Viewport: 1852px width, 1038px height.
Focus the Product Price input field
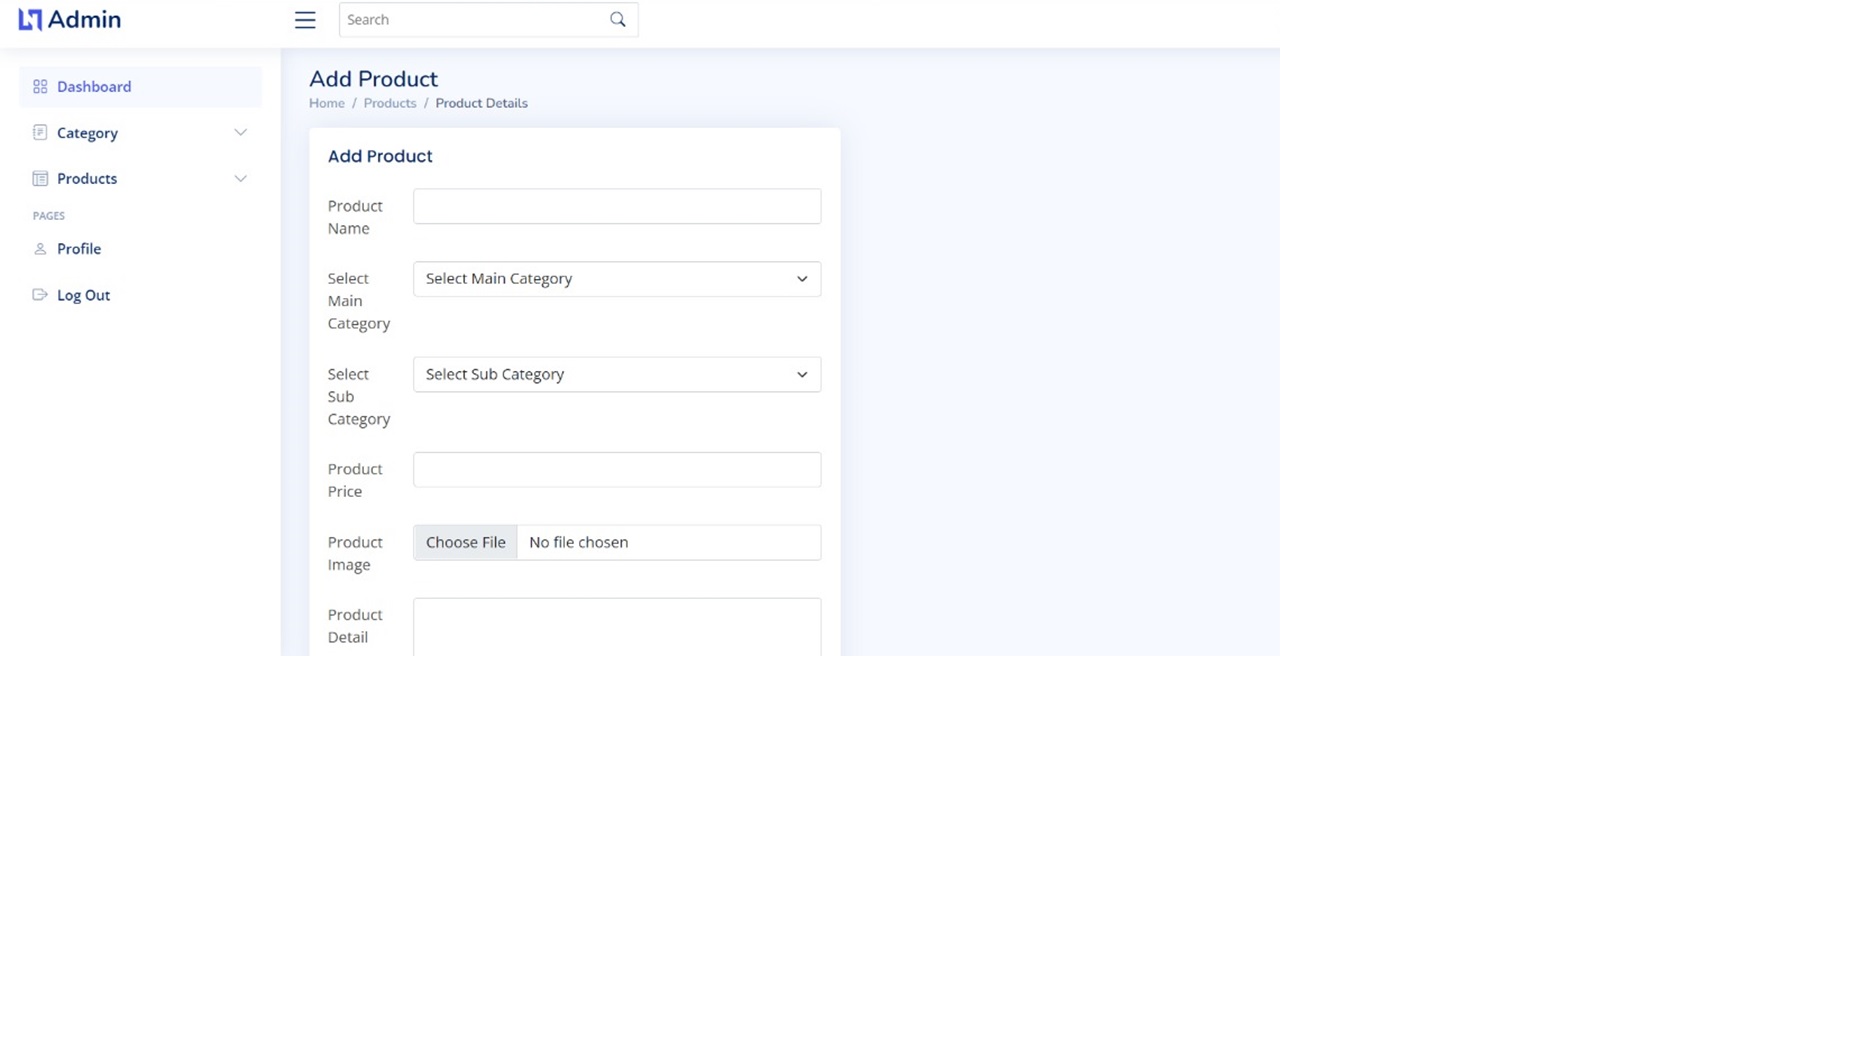617,470
